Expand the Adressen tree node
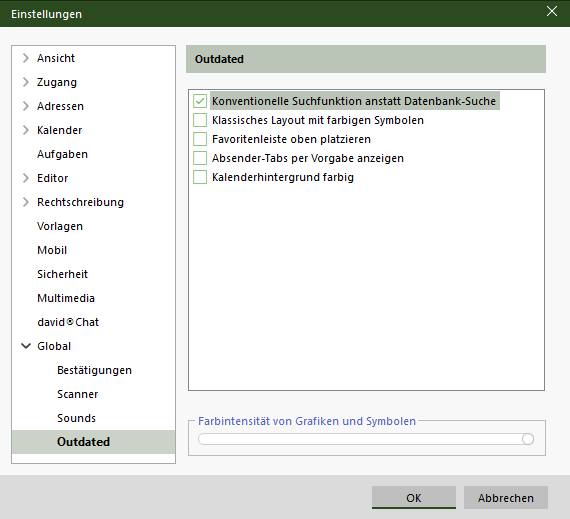Image resolution: width=570 pixels, height=519 pixels. click(25, 106)
